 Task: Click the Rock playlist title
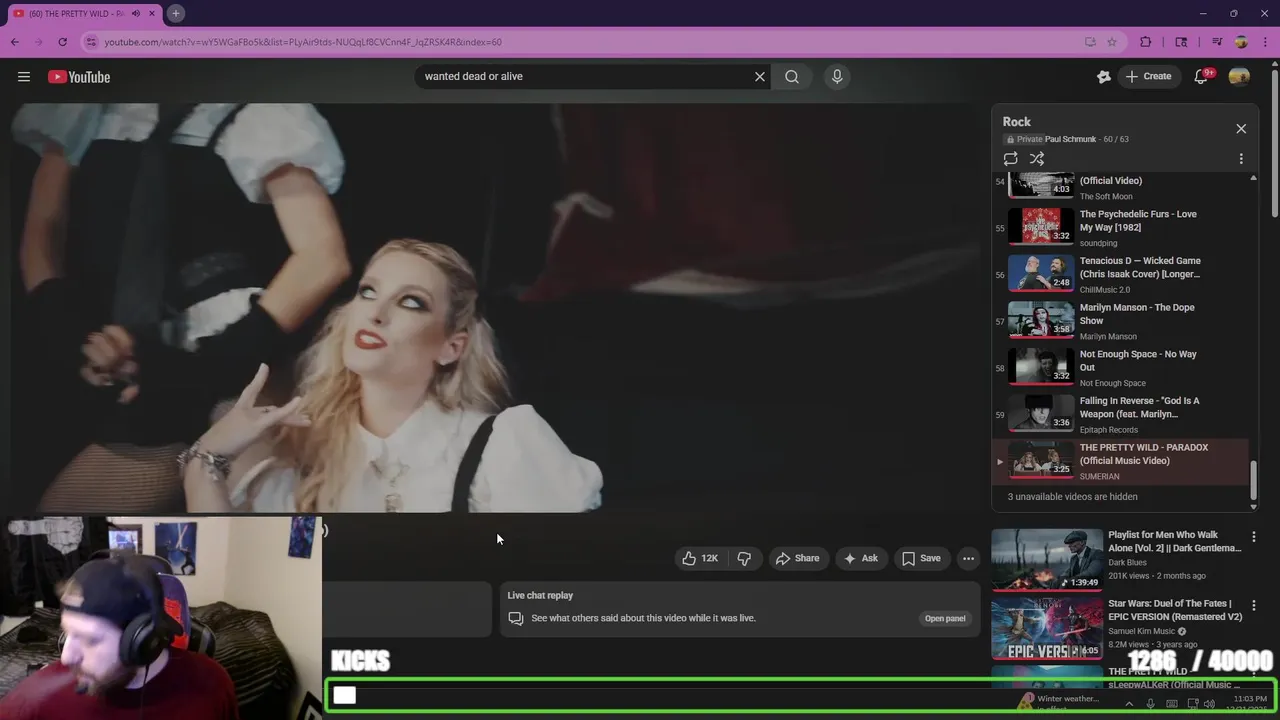click(1016, 122)
